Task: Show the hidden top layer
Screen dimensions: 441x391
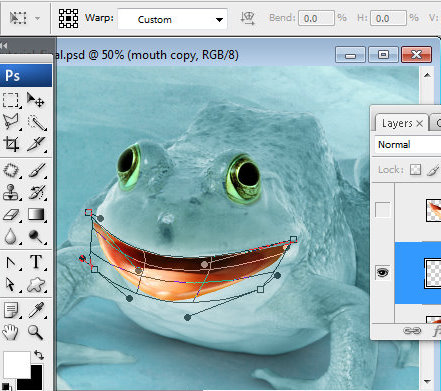Action: point(382,210)
